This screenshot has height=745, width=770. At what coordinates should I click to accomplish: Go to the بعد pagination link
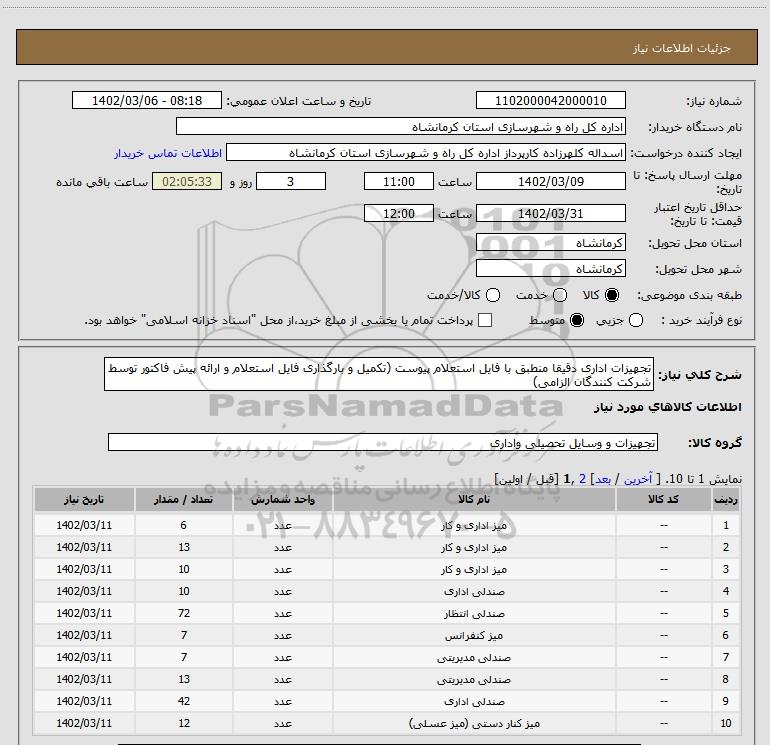coord(603,479)
